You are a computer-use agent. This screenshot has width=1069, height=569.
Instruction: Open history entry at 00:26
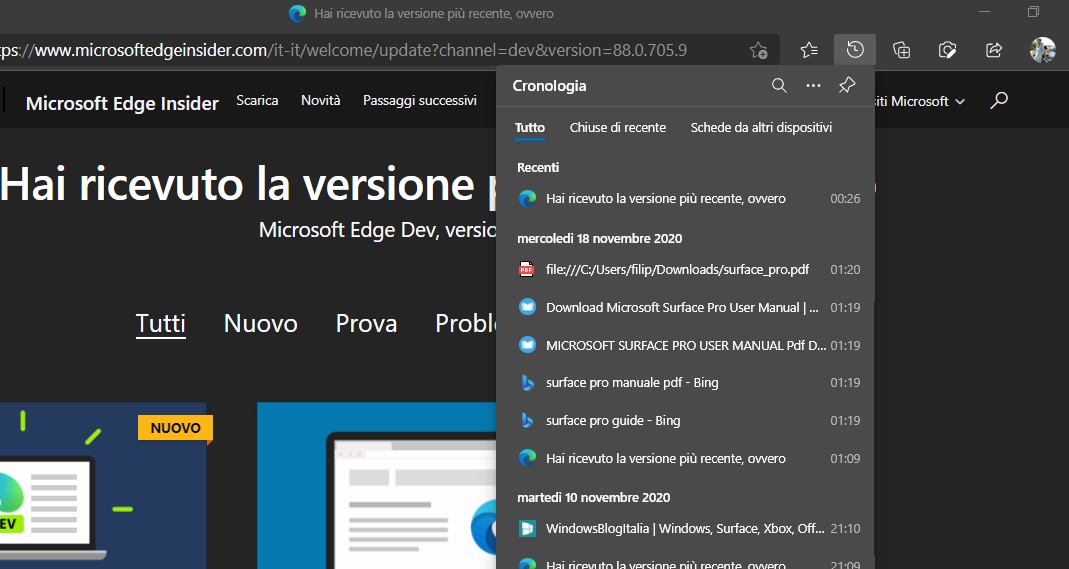(685, 198)
